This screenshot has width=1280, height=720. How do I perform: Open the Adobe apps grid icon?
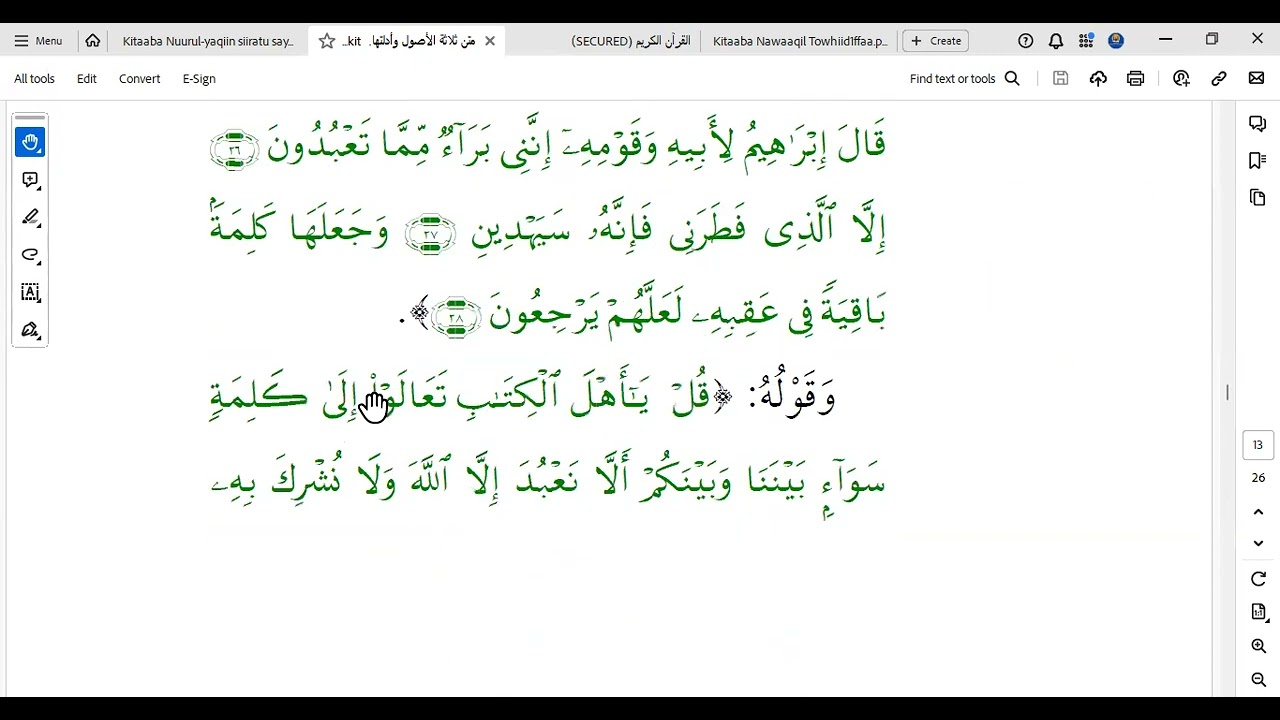(1086, 41)
